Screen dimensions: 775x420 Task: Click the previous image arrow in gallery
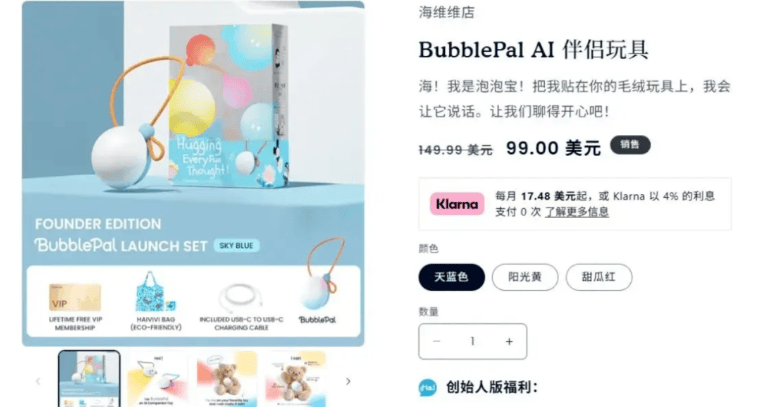point(38,381)
